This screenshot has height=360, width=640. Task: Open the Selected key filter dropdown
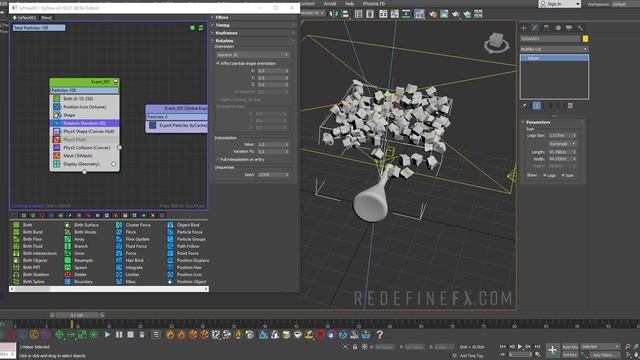pyautogui.click(x=600, y=347)
